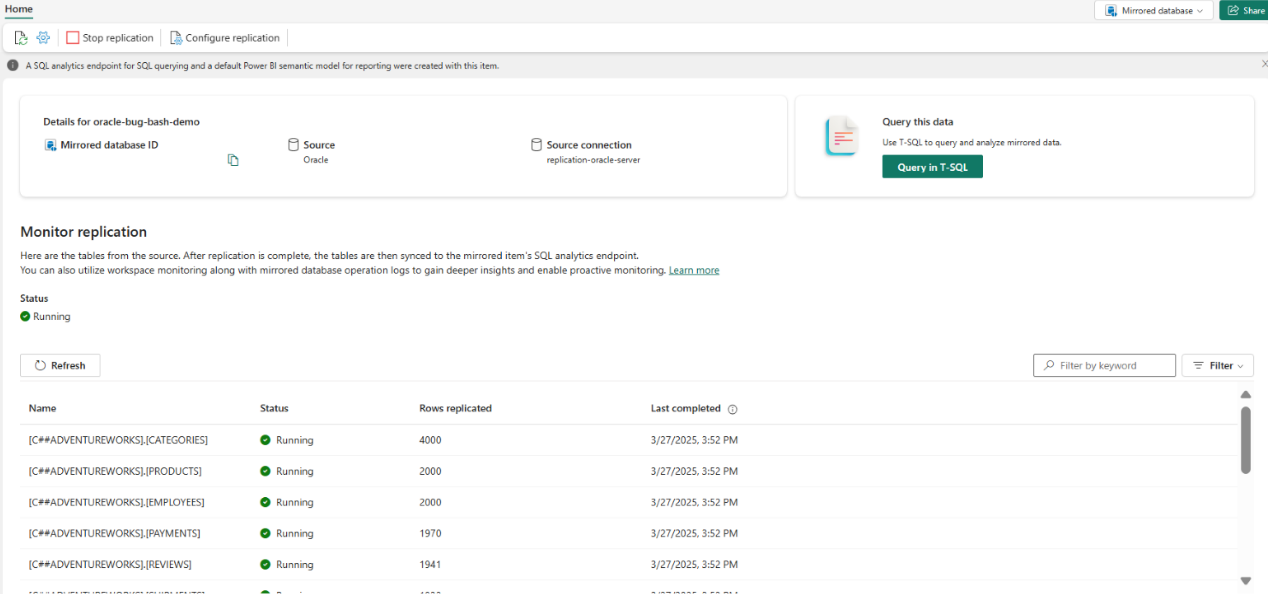
Task: Click the info icon beside Last completed
Action: coord(733,409)
